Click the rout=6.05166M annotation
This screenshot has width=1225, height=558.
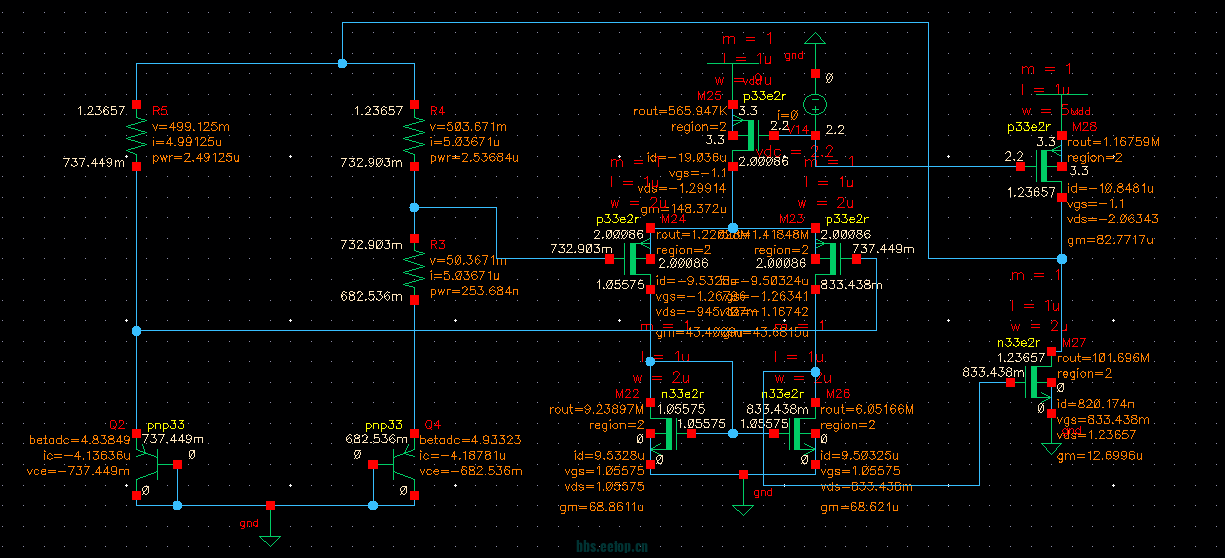coord(866,409)
